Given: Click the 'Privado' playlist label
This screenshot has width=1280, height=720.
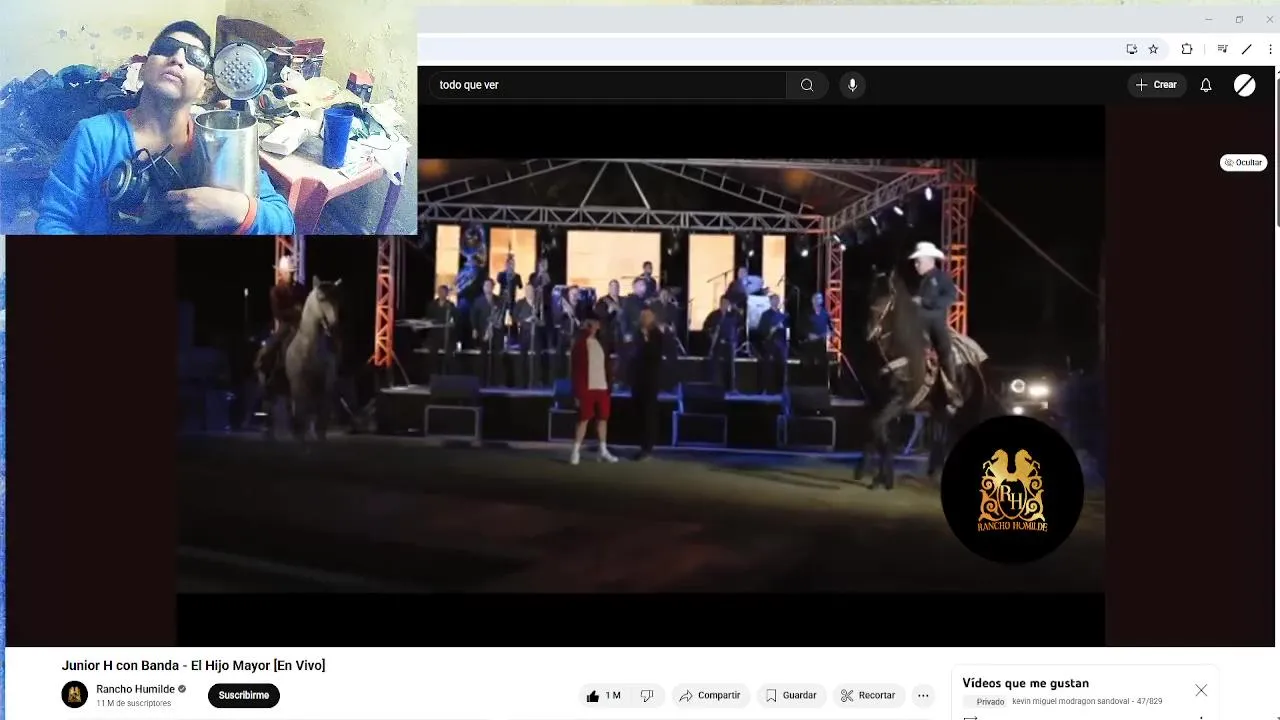Looking at the screenshot, I should [990, 702].
